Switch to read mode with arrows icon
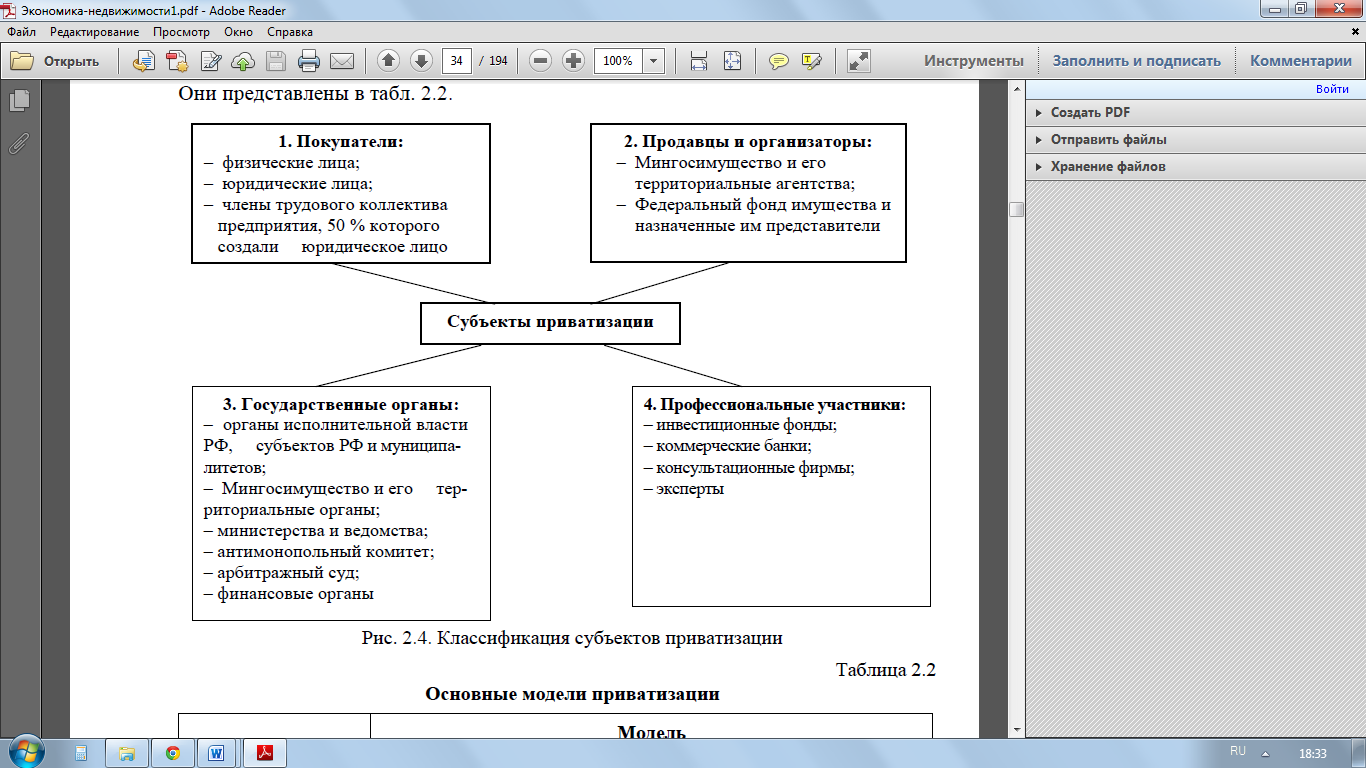 (x=858, y=61)
